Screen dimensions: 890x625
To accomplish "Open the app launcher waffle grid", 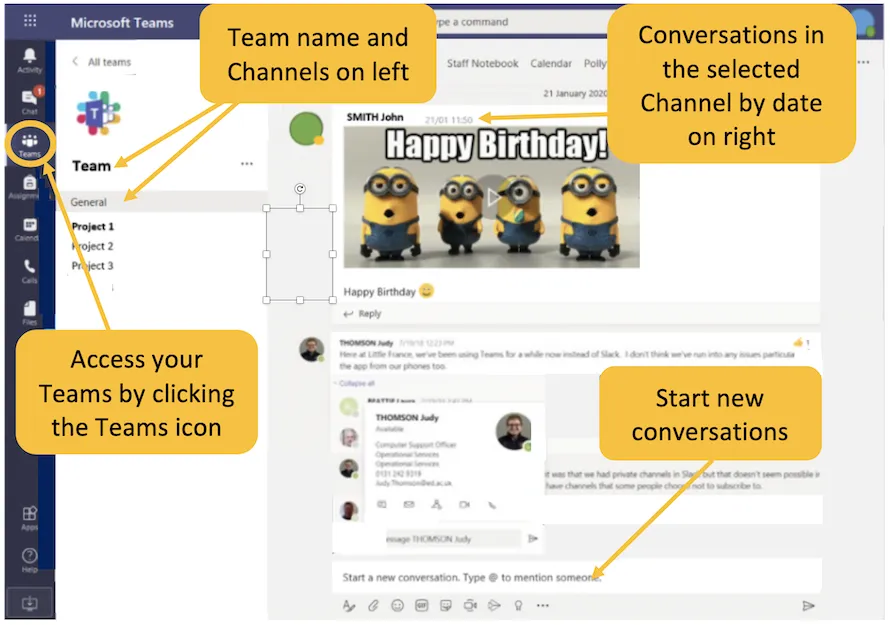I will (x=30, y=21).
